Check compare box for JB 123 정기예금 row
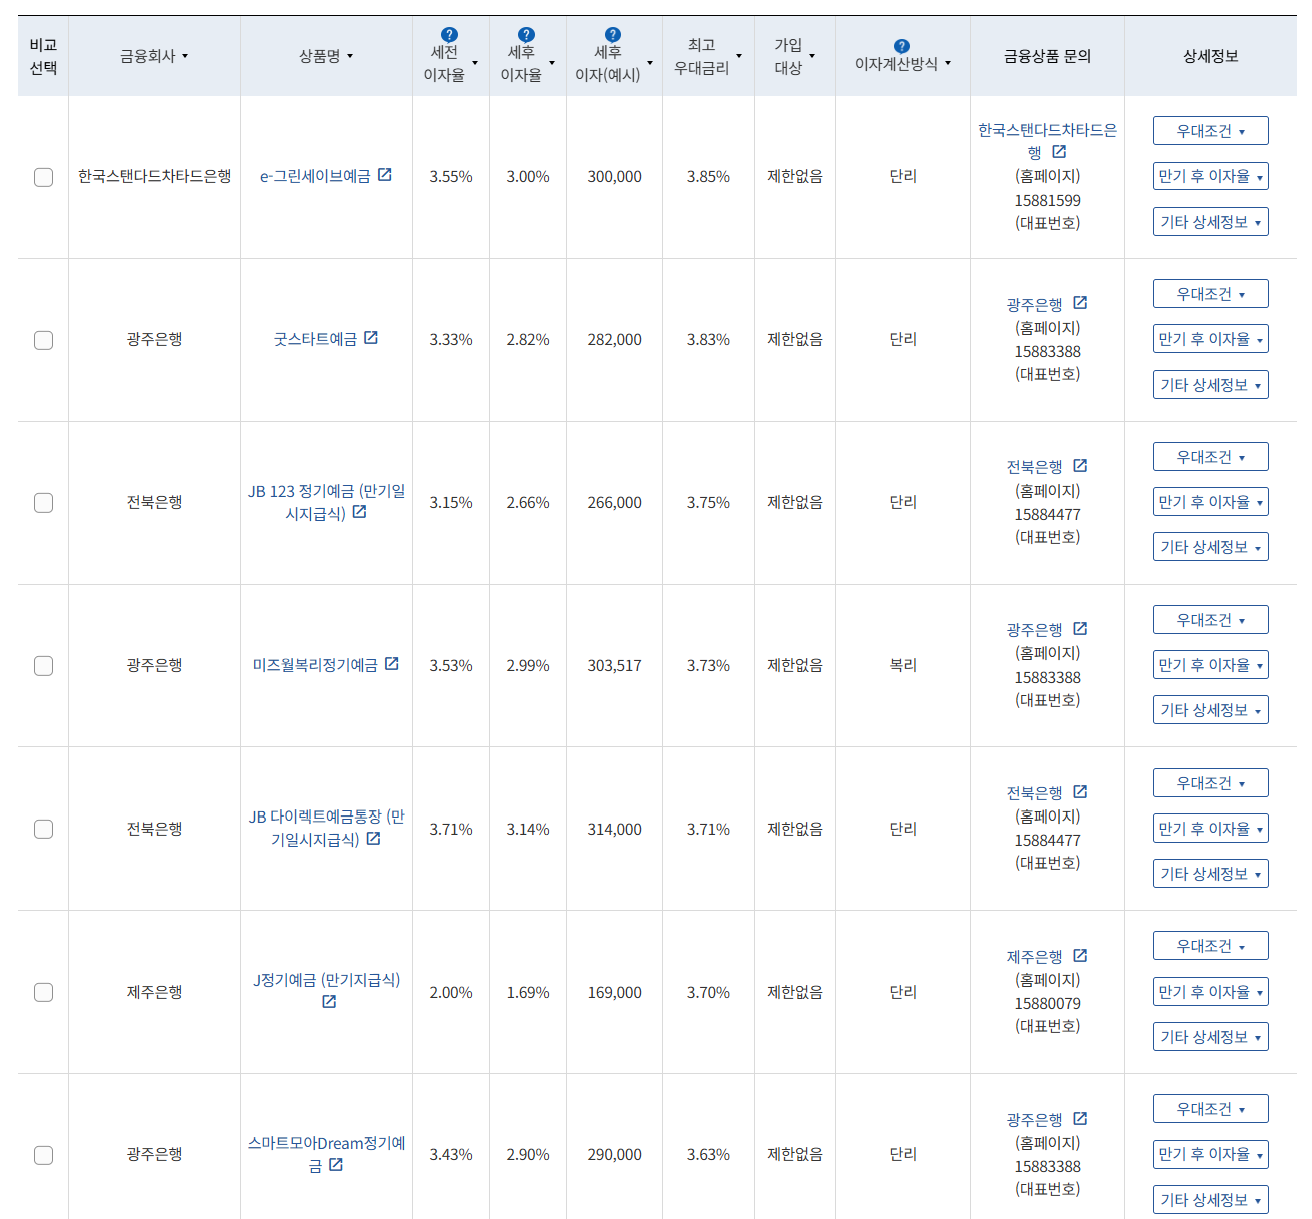Viewport: 1312px width, 1219px height. coord(43,503)
